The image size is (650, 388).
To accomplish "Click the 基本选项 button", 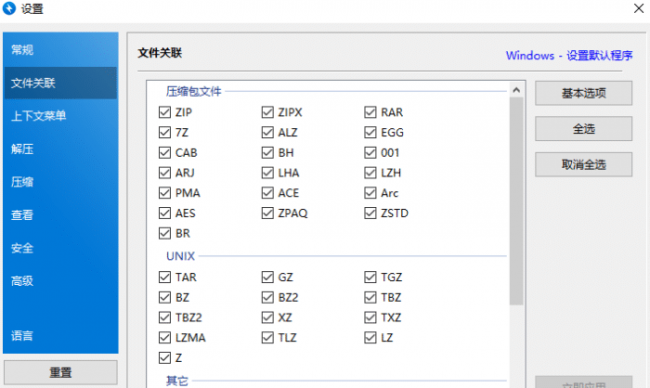I will tap(583, 93).
